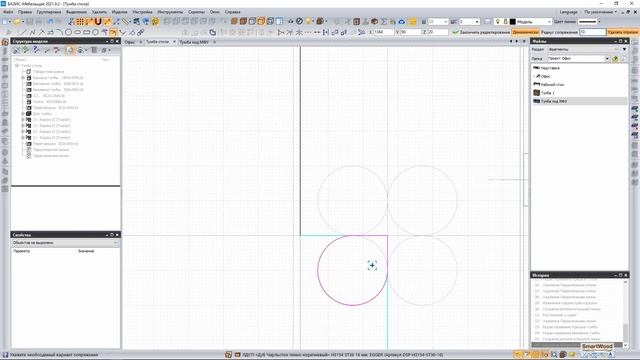Select Офис item in Files list
Image resolution: width=640 pixels, height=360 pixels.
coord(545,76)
